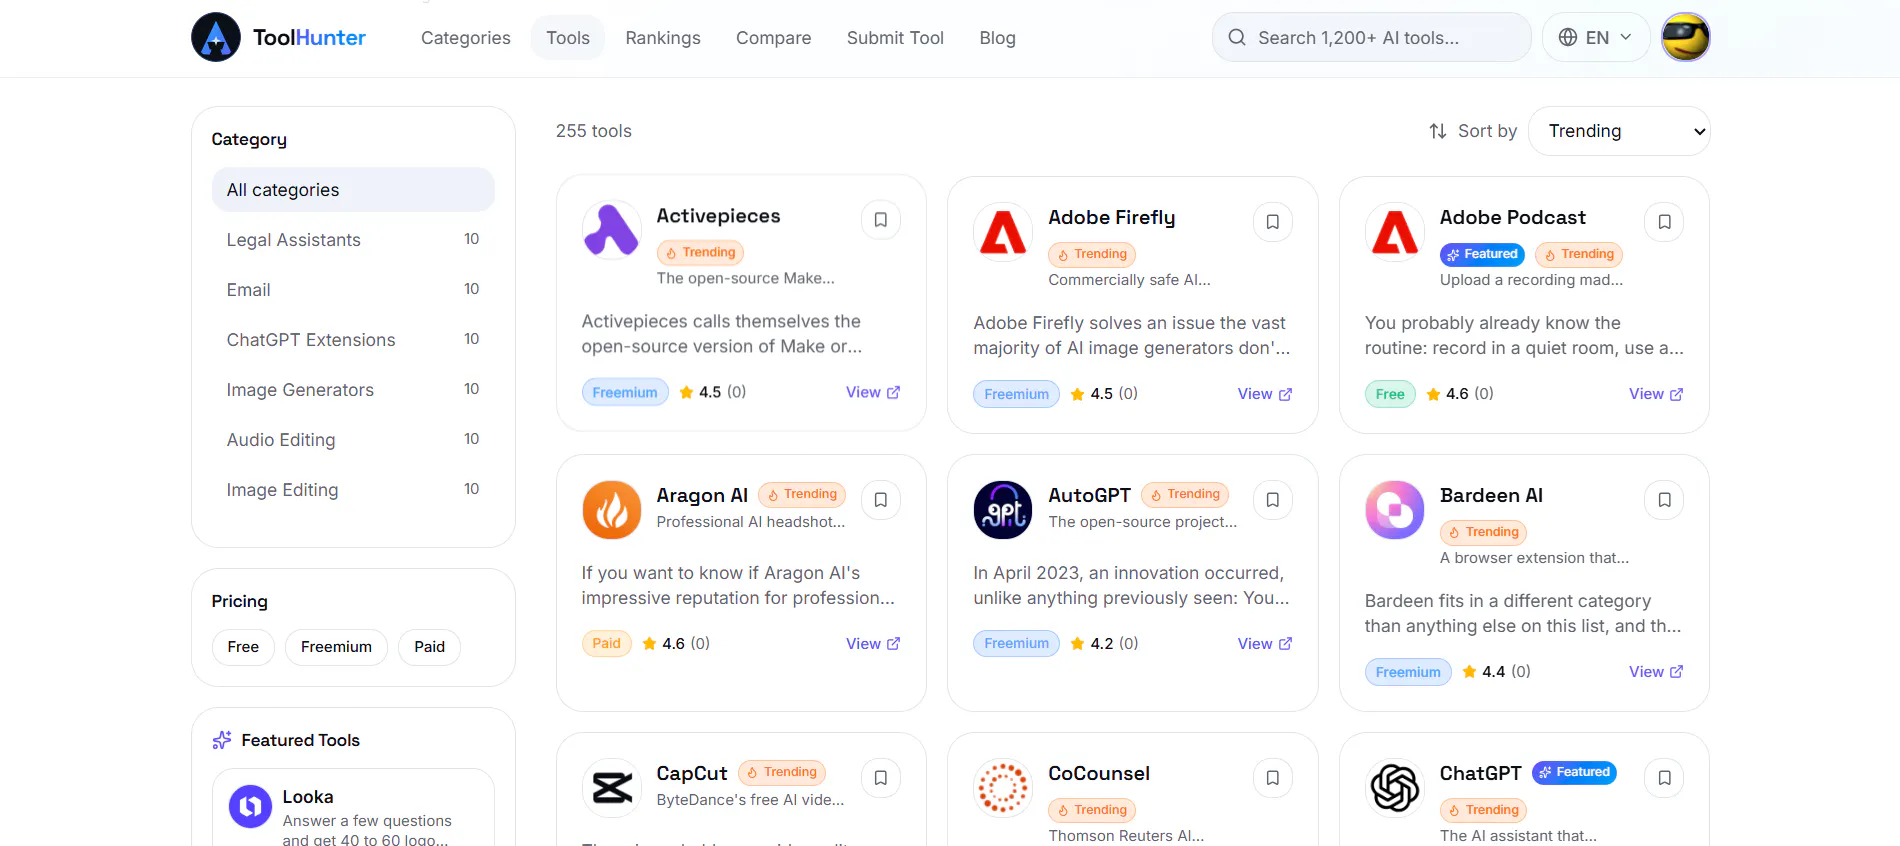Filter by Legal Assistants category
The height and width of the screenshot is (846, 1900).
point(353,240)
